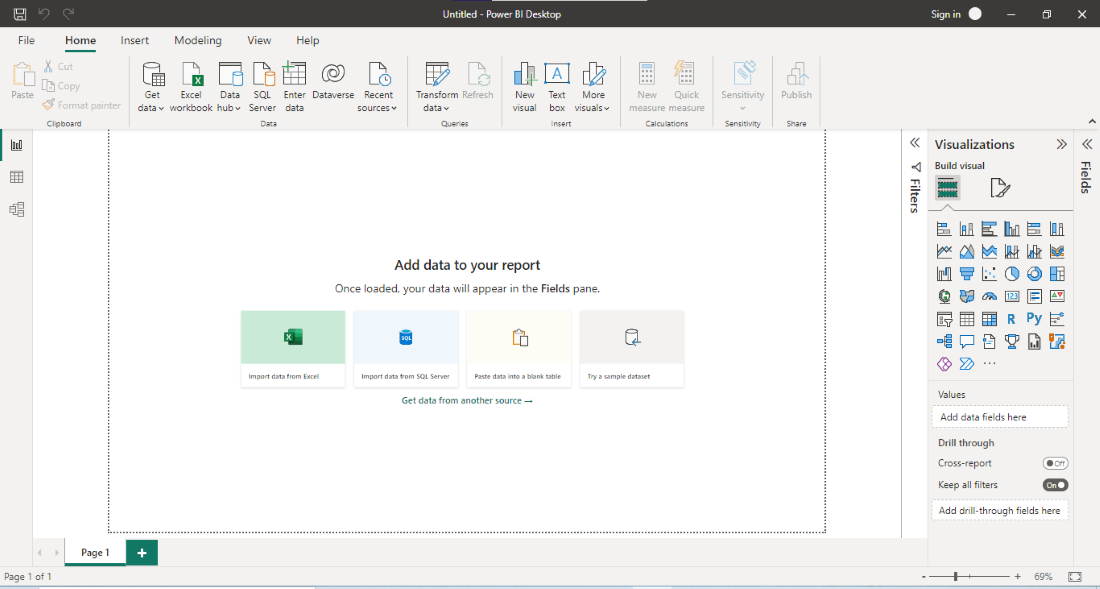The height and width of the screenshot is (589, 1100).
Task: Toggle Cross-report drill through switch
Action: 1055,463
